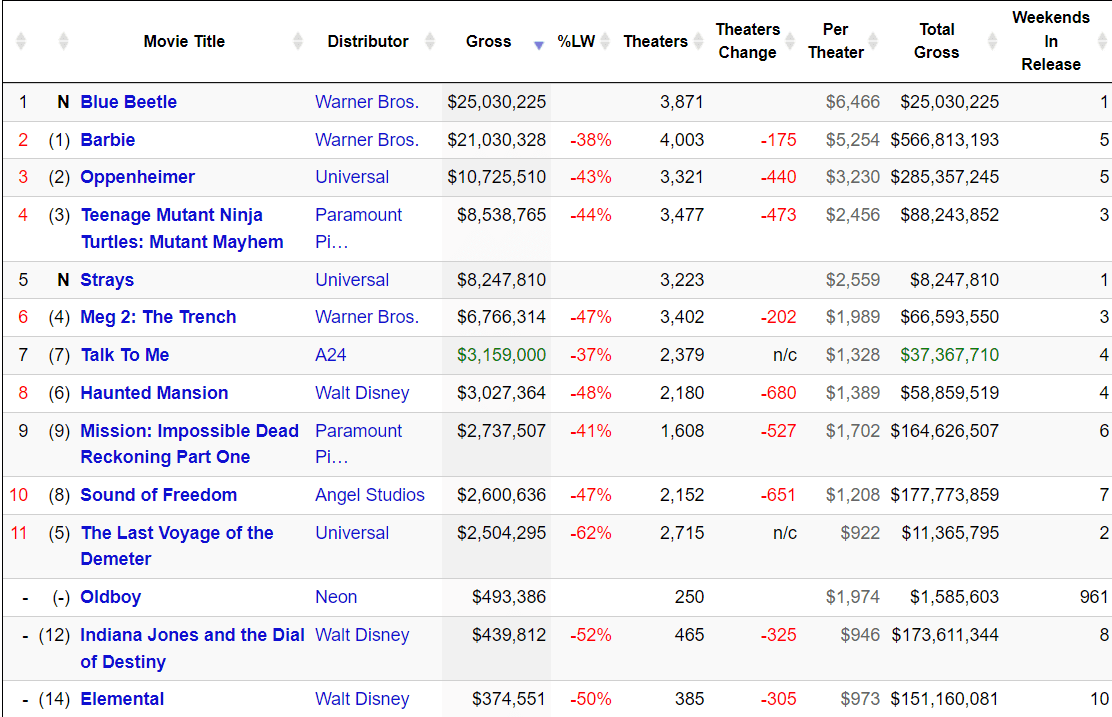The height and width of the screenshot is (717, 1112).
Task: Click the -62% last-week change value
Action: 591,533
